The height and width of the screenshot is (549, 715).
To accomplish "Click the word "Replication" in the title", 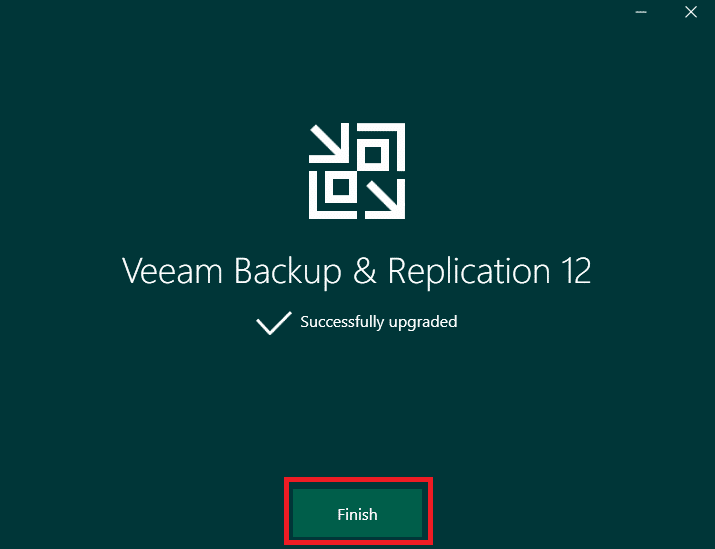I will (469, 272).
